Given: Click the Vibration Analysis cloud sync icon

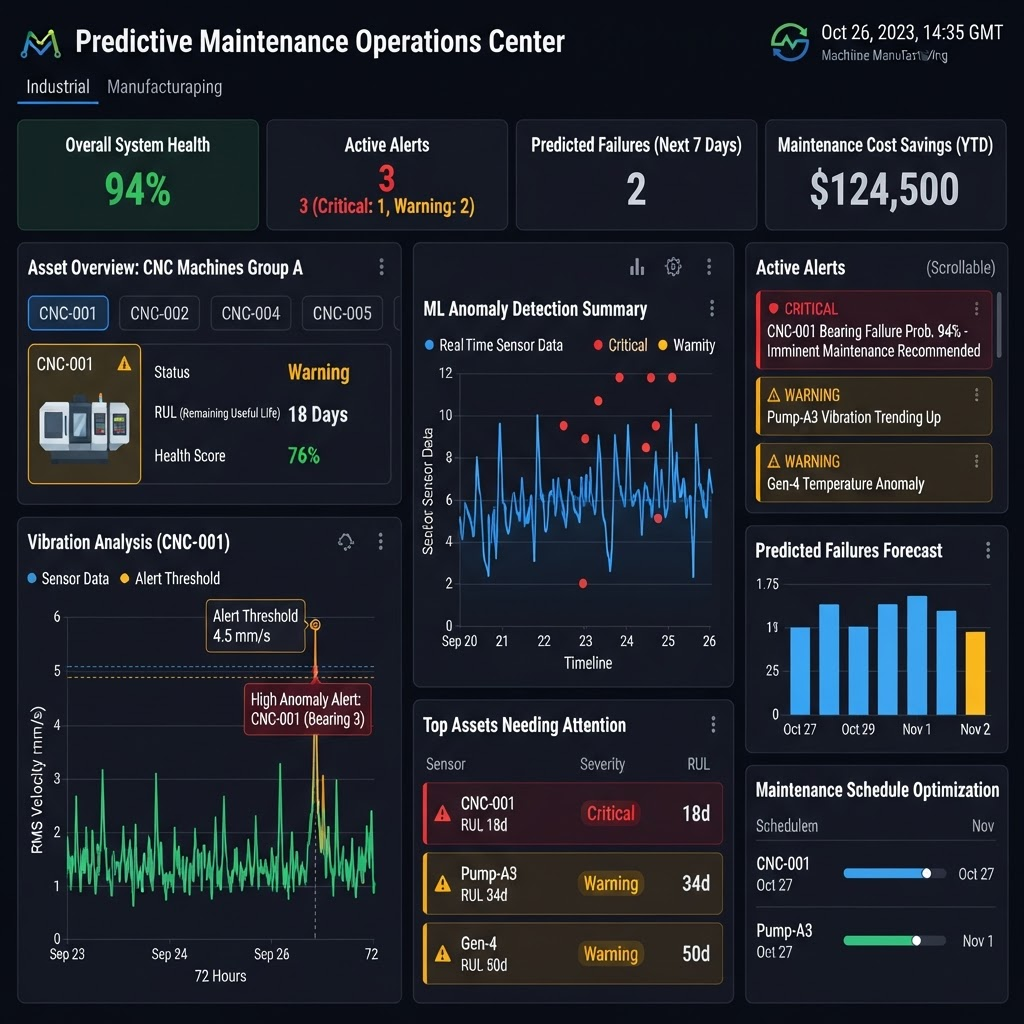Looking at the screenshot, I should 345,541.
